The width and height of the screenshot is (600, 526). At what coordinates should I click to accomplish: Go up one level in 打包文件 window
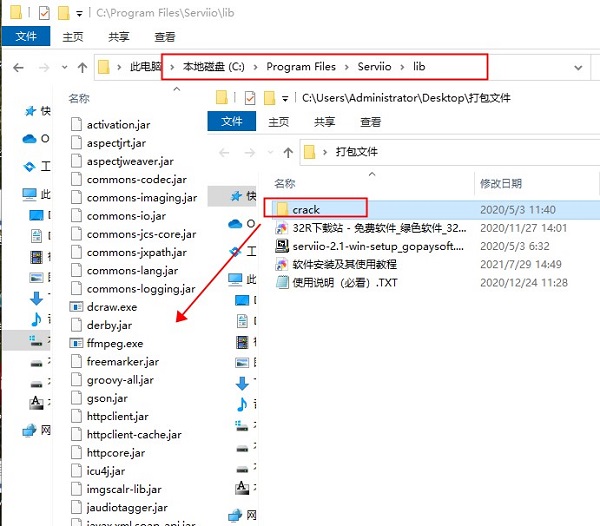[x=288, y=153]
